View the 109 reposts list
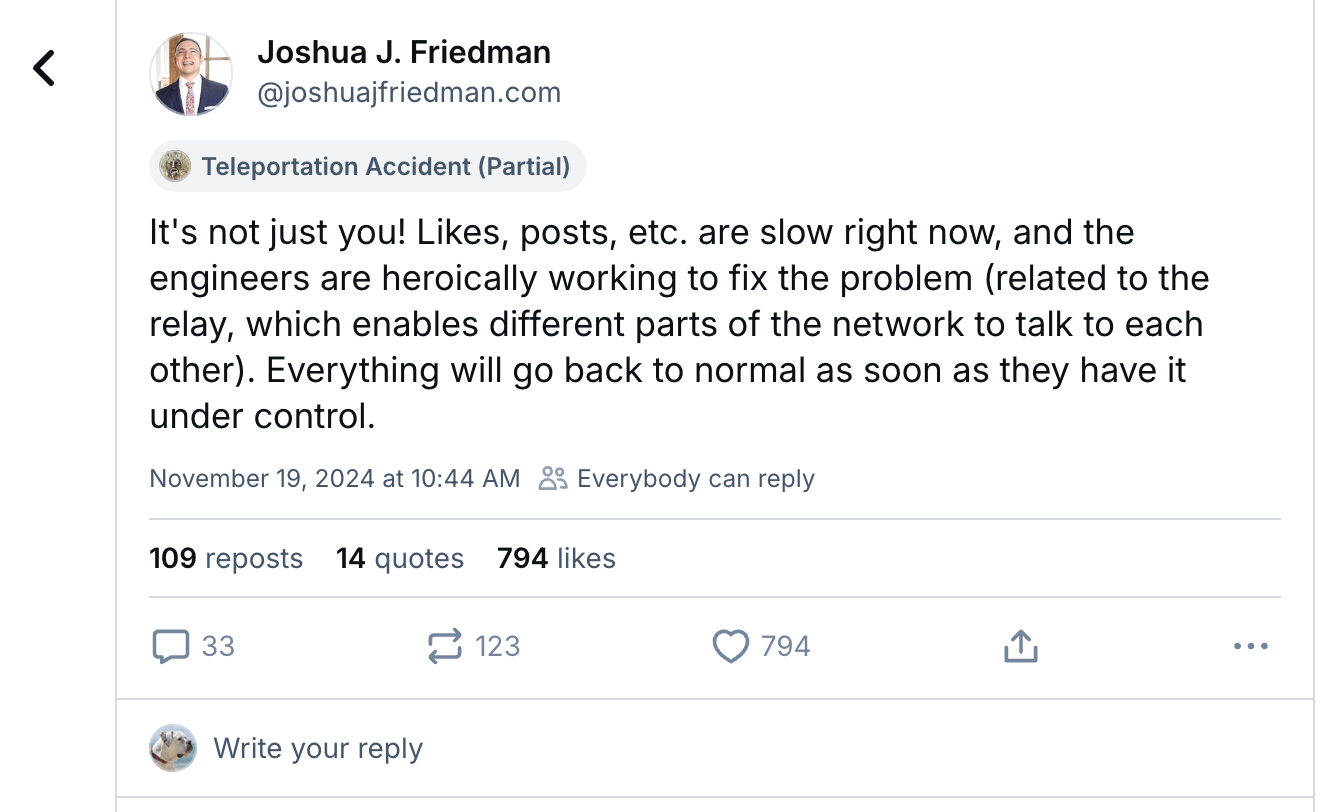 coord(226,558)
